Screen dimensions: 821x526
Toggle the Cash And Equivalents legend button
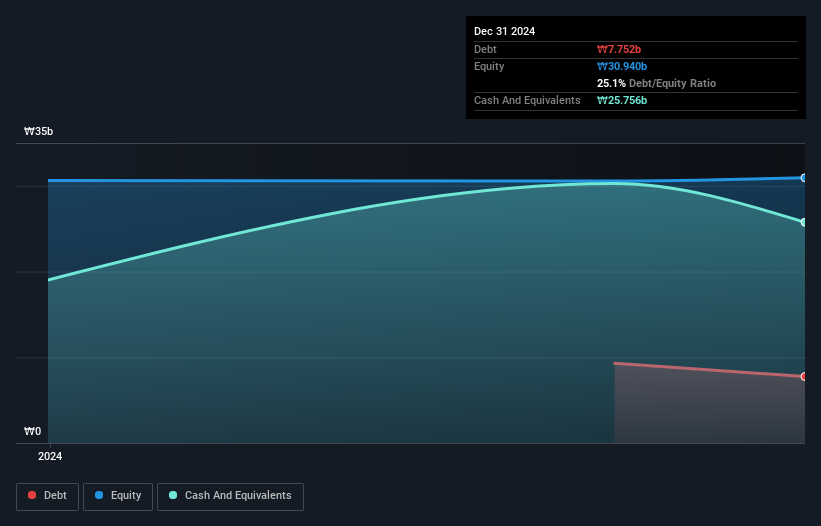[x=230, y=496]
